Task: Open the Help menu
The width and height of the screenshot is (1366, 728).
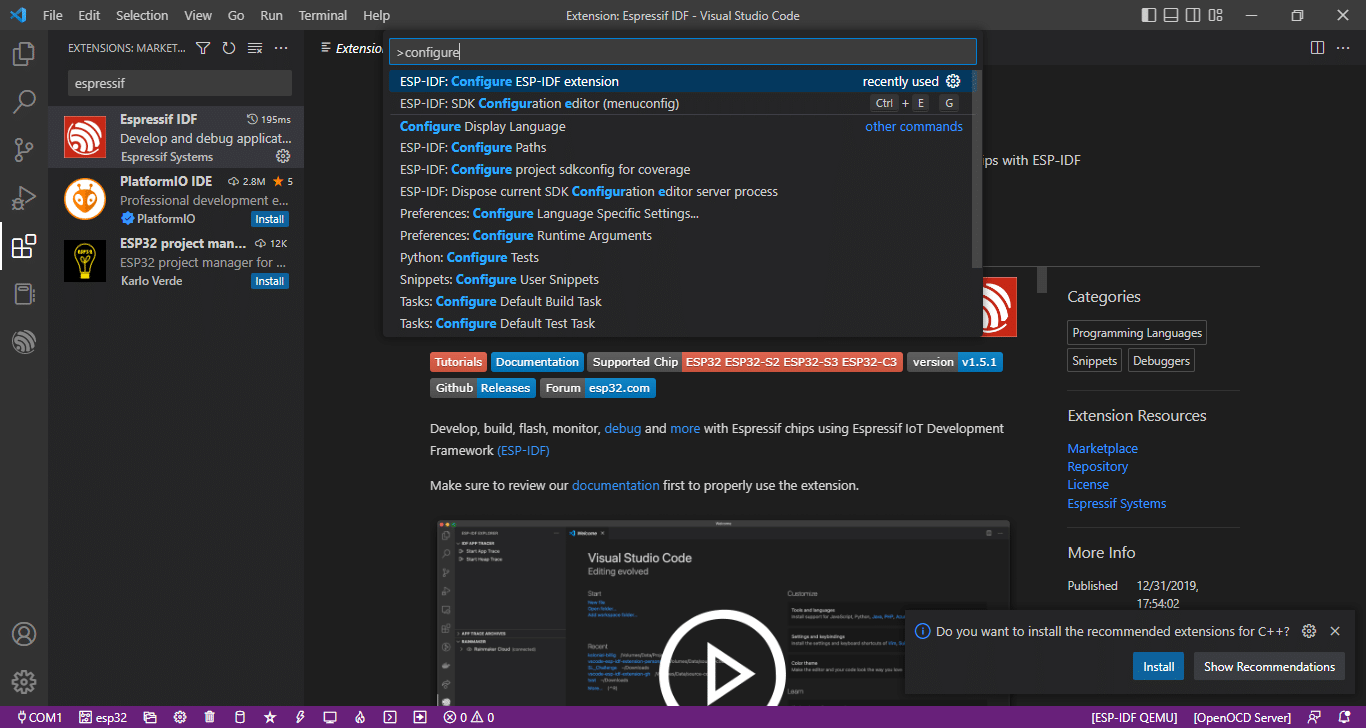Action: coord(377,15)
